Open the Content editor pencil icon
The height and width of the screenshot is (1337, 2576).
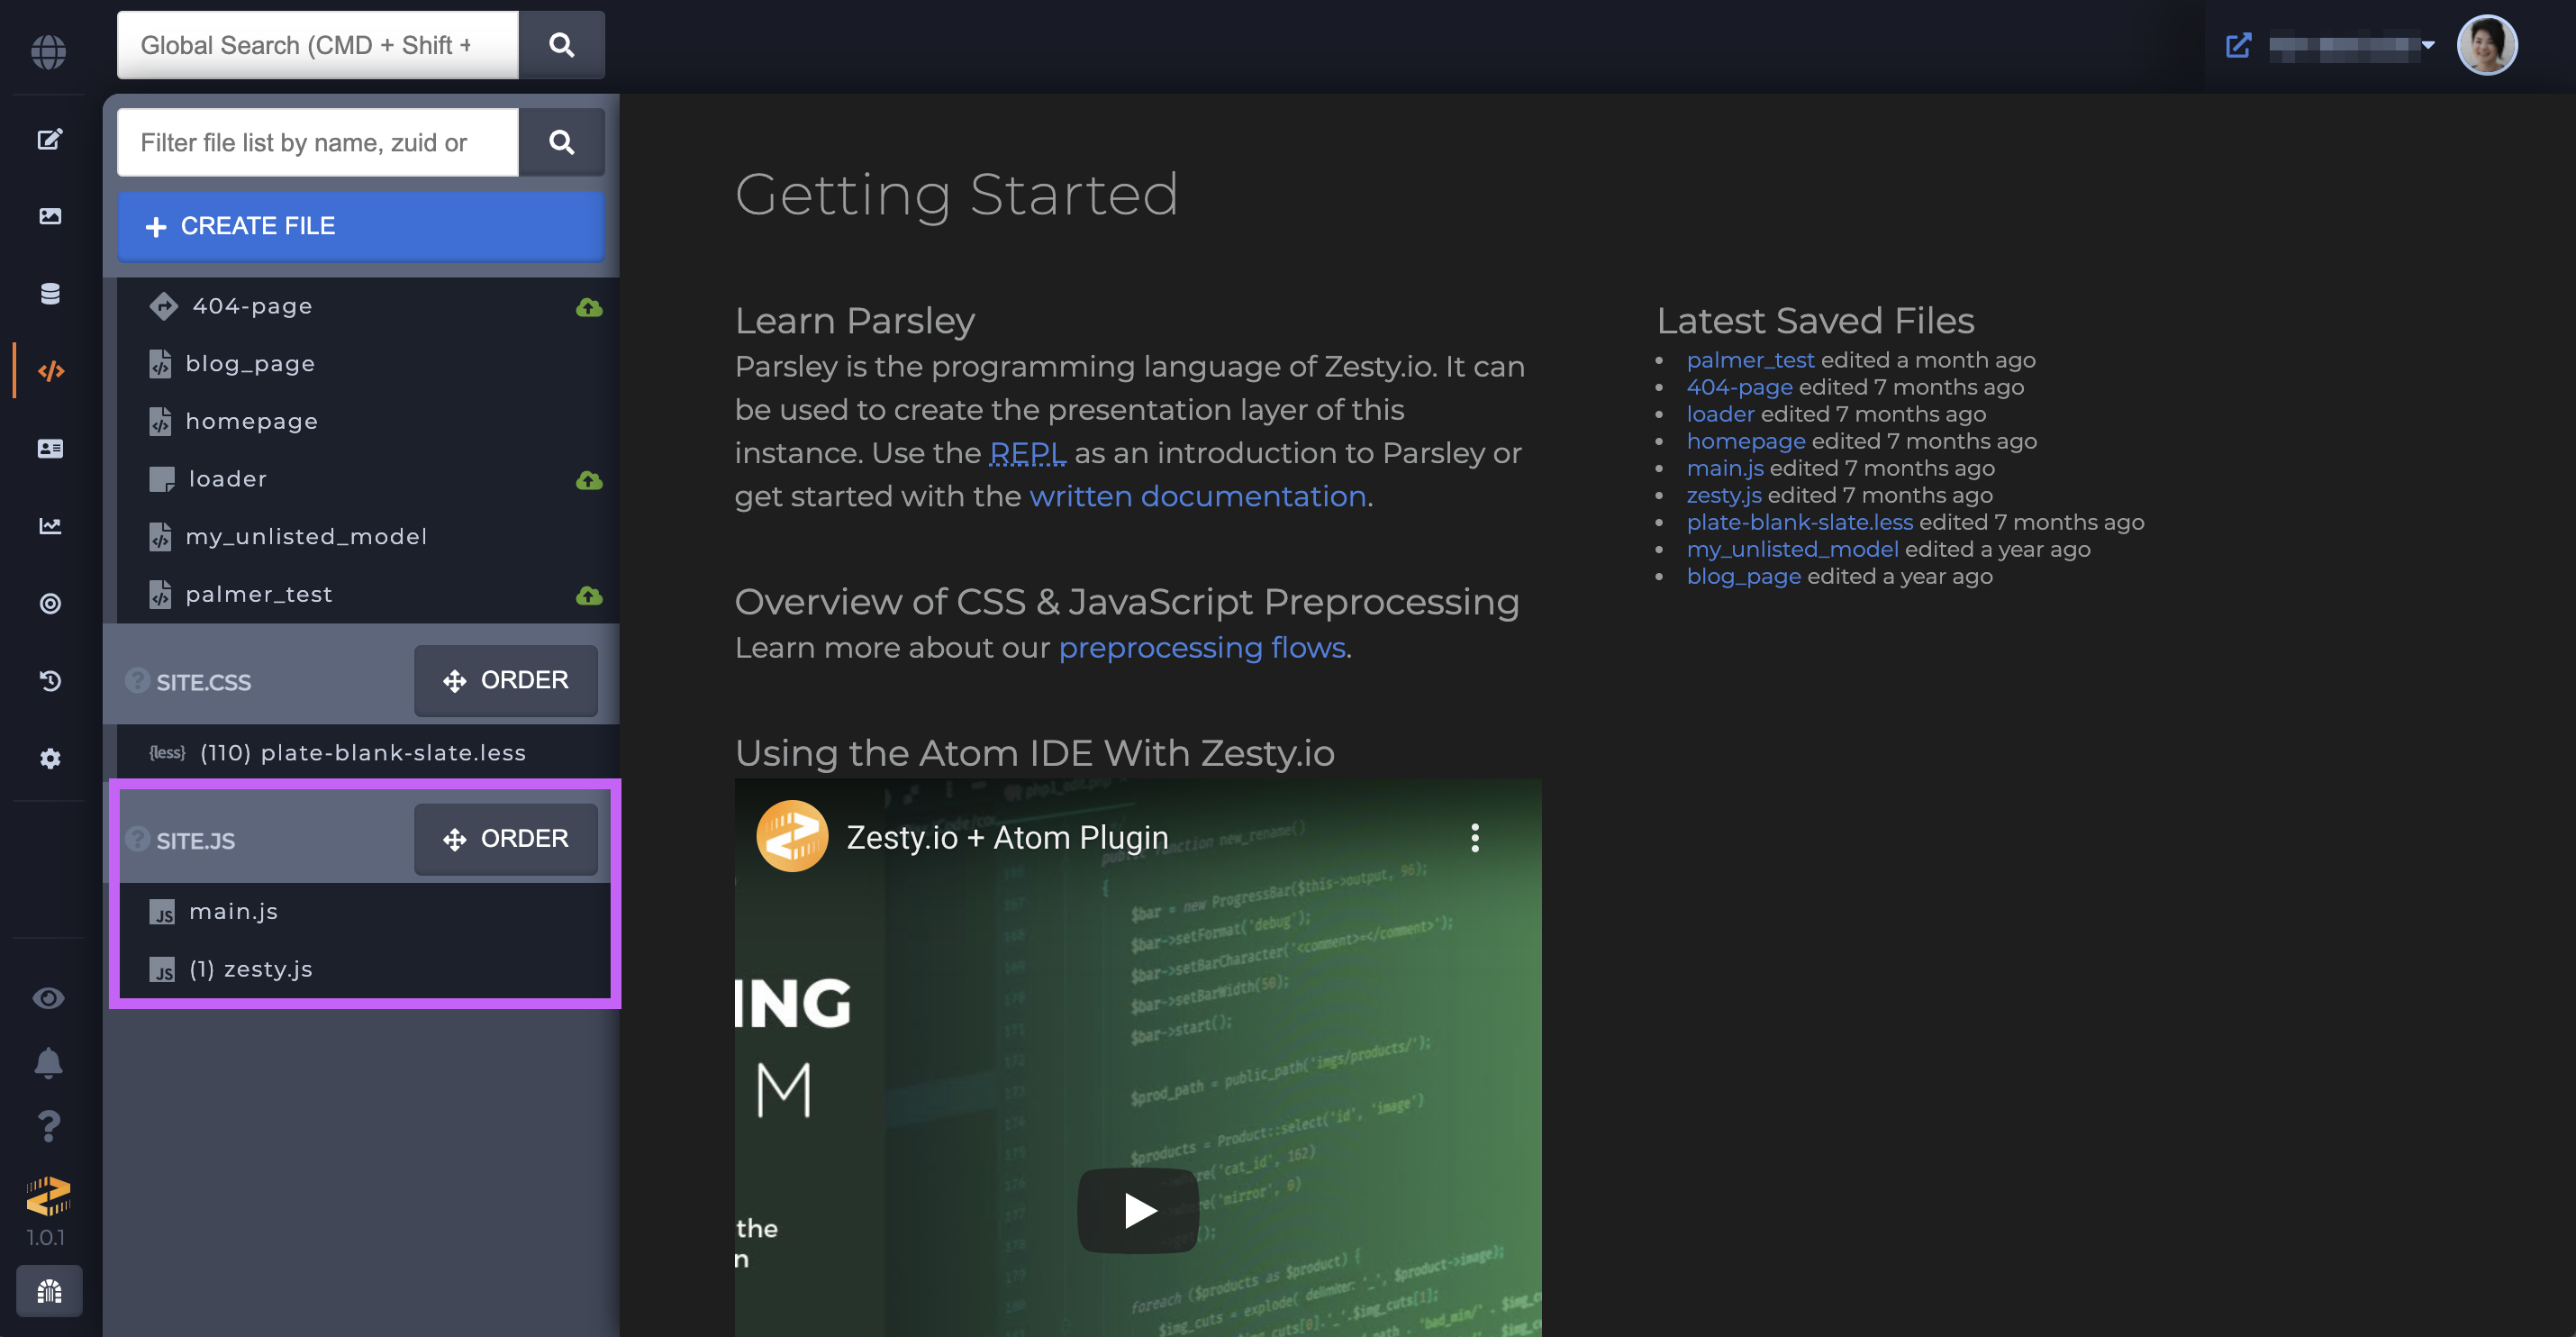[50, 139]
